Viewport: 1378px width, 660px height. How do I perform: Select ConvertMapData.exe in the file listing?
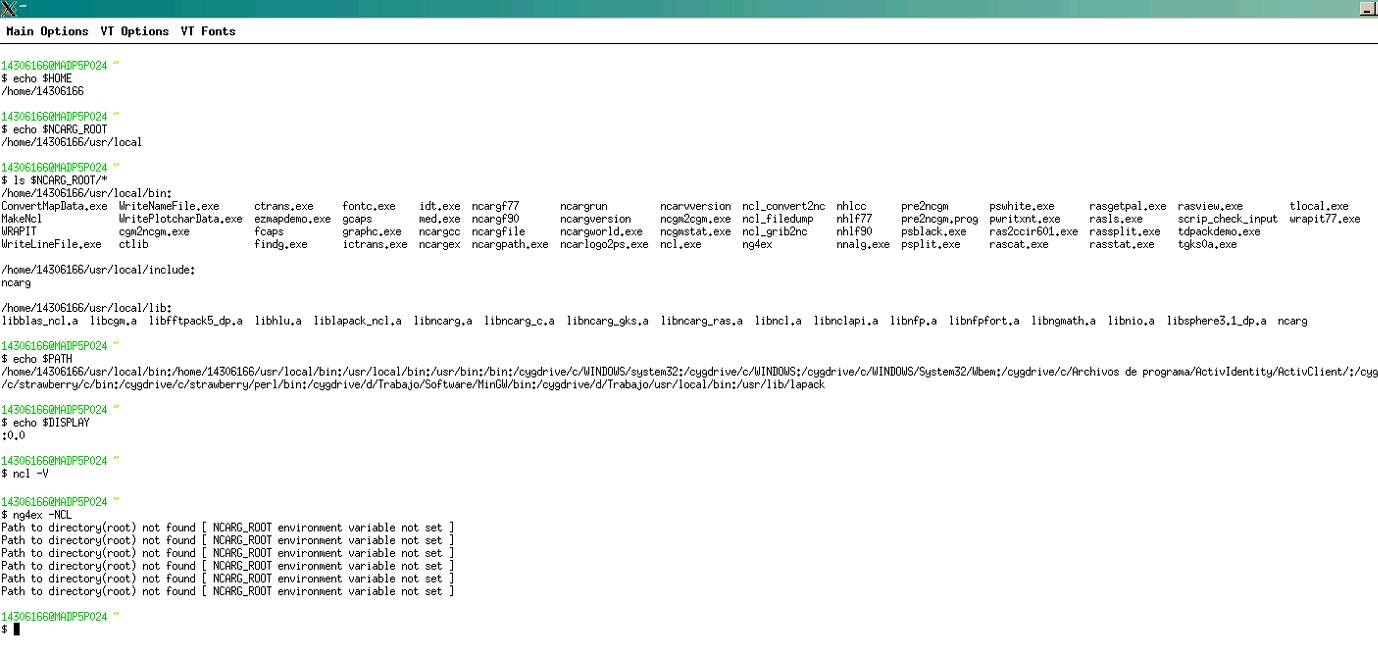[54, 206]
